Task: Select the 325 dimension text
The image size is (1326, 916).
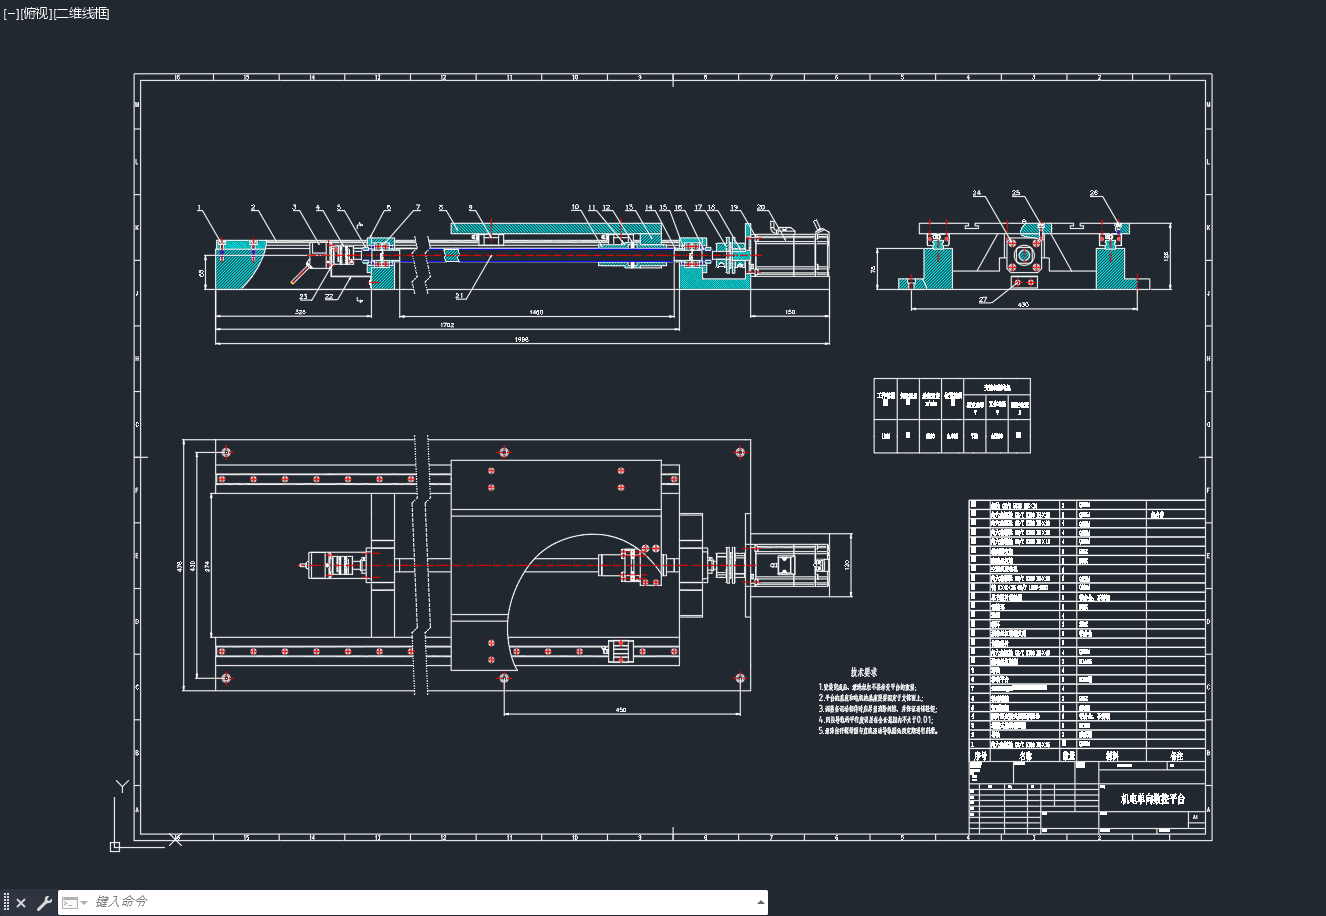Action: click(x=300, y=313)
